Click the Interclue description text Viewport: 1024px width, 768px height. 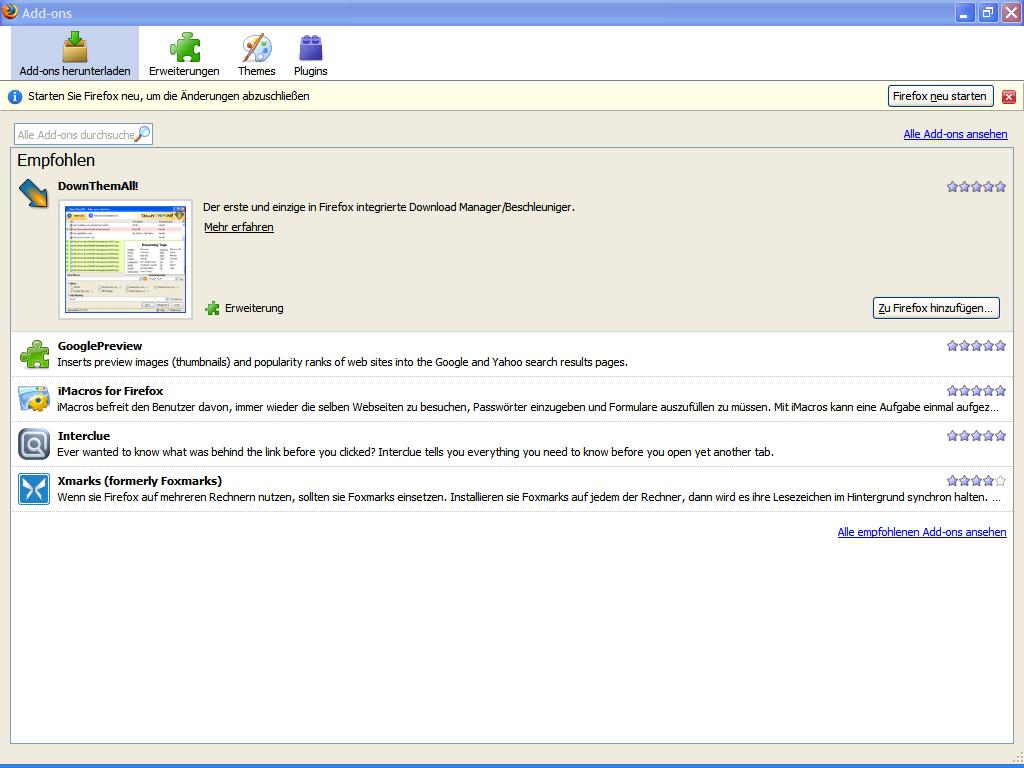coord(415,453)
